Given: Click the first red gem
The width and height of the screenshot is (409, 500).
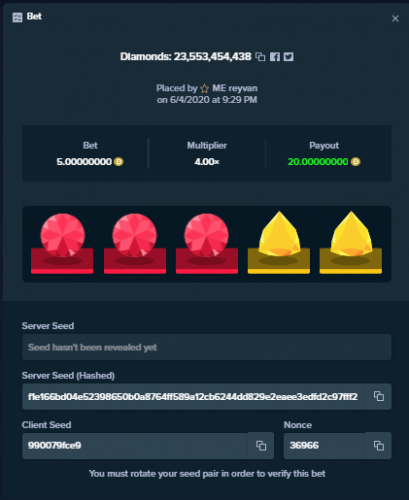Looking at the screenshot, I should pos(62,236).
